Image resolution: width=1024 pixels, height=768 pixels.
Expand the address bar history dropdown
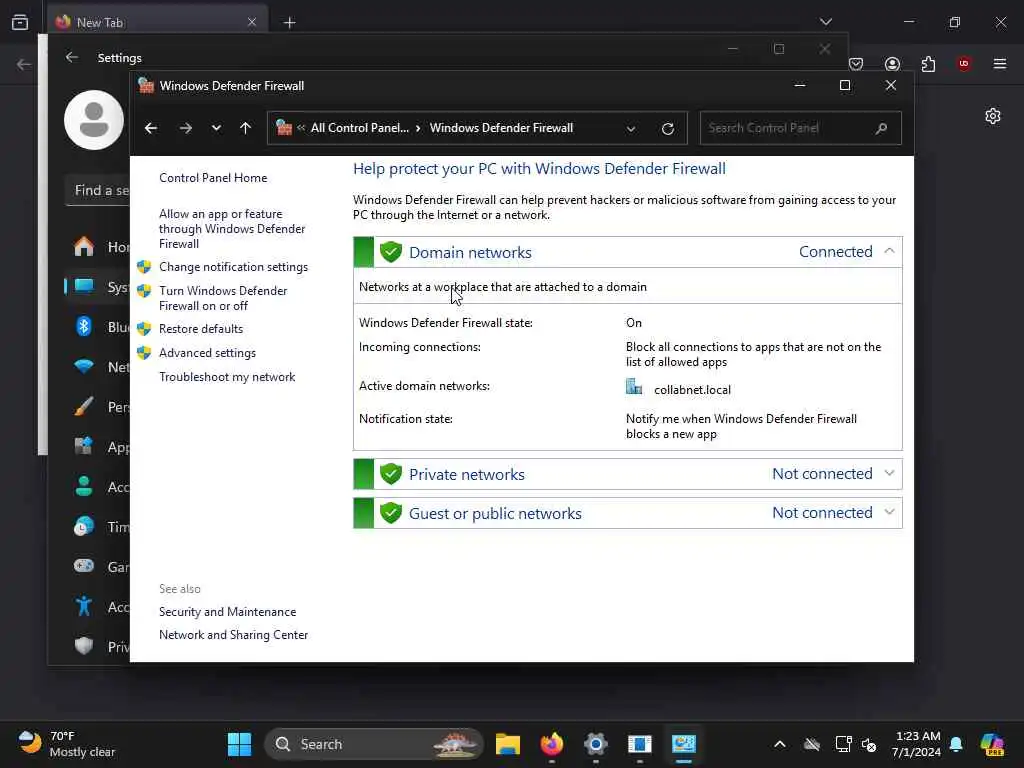point(631,129)
